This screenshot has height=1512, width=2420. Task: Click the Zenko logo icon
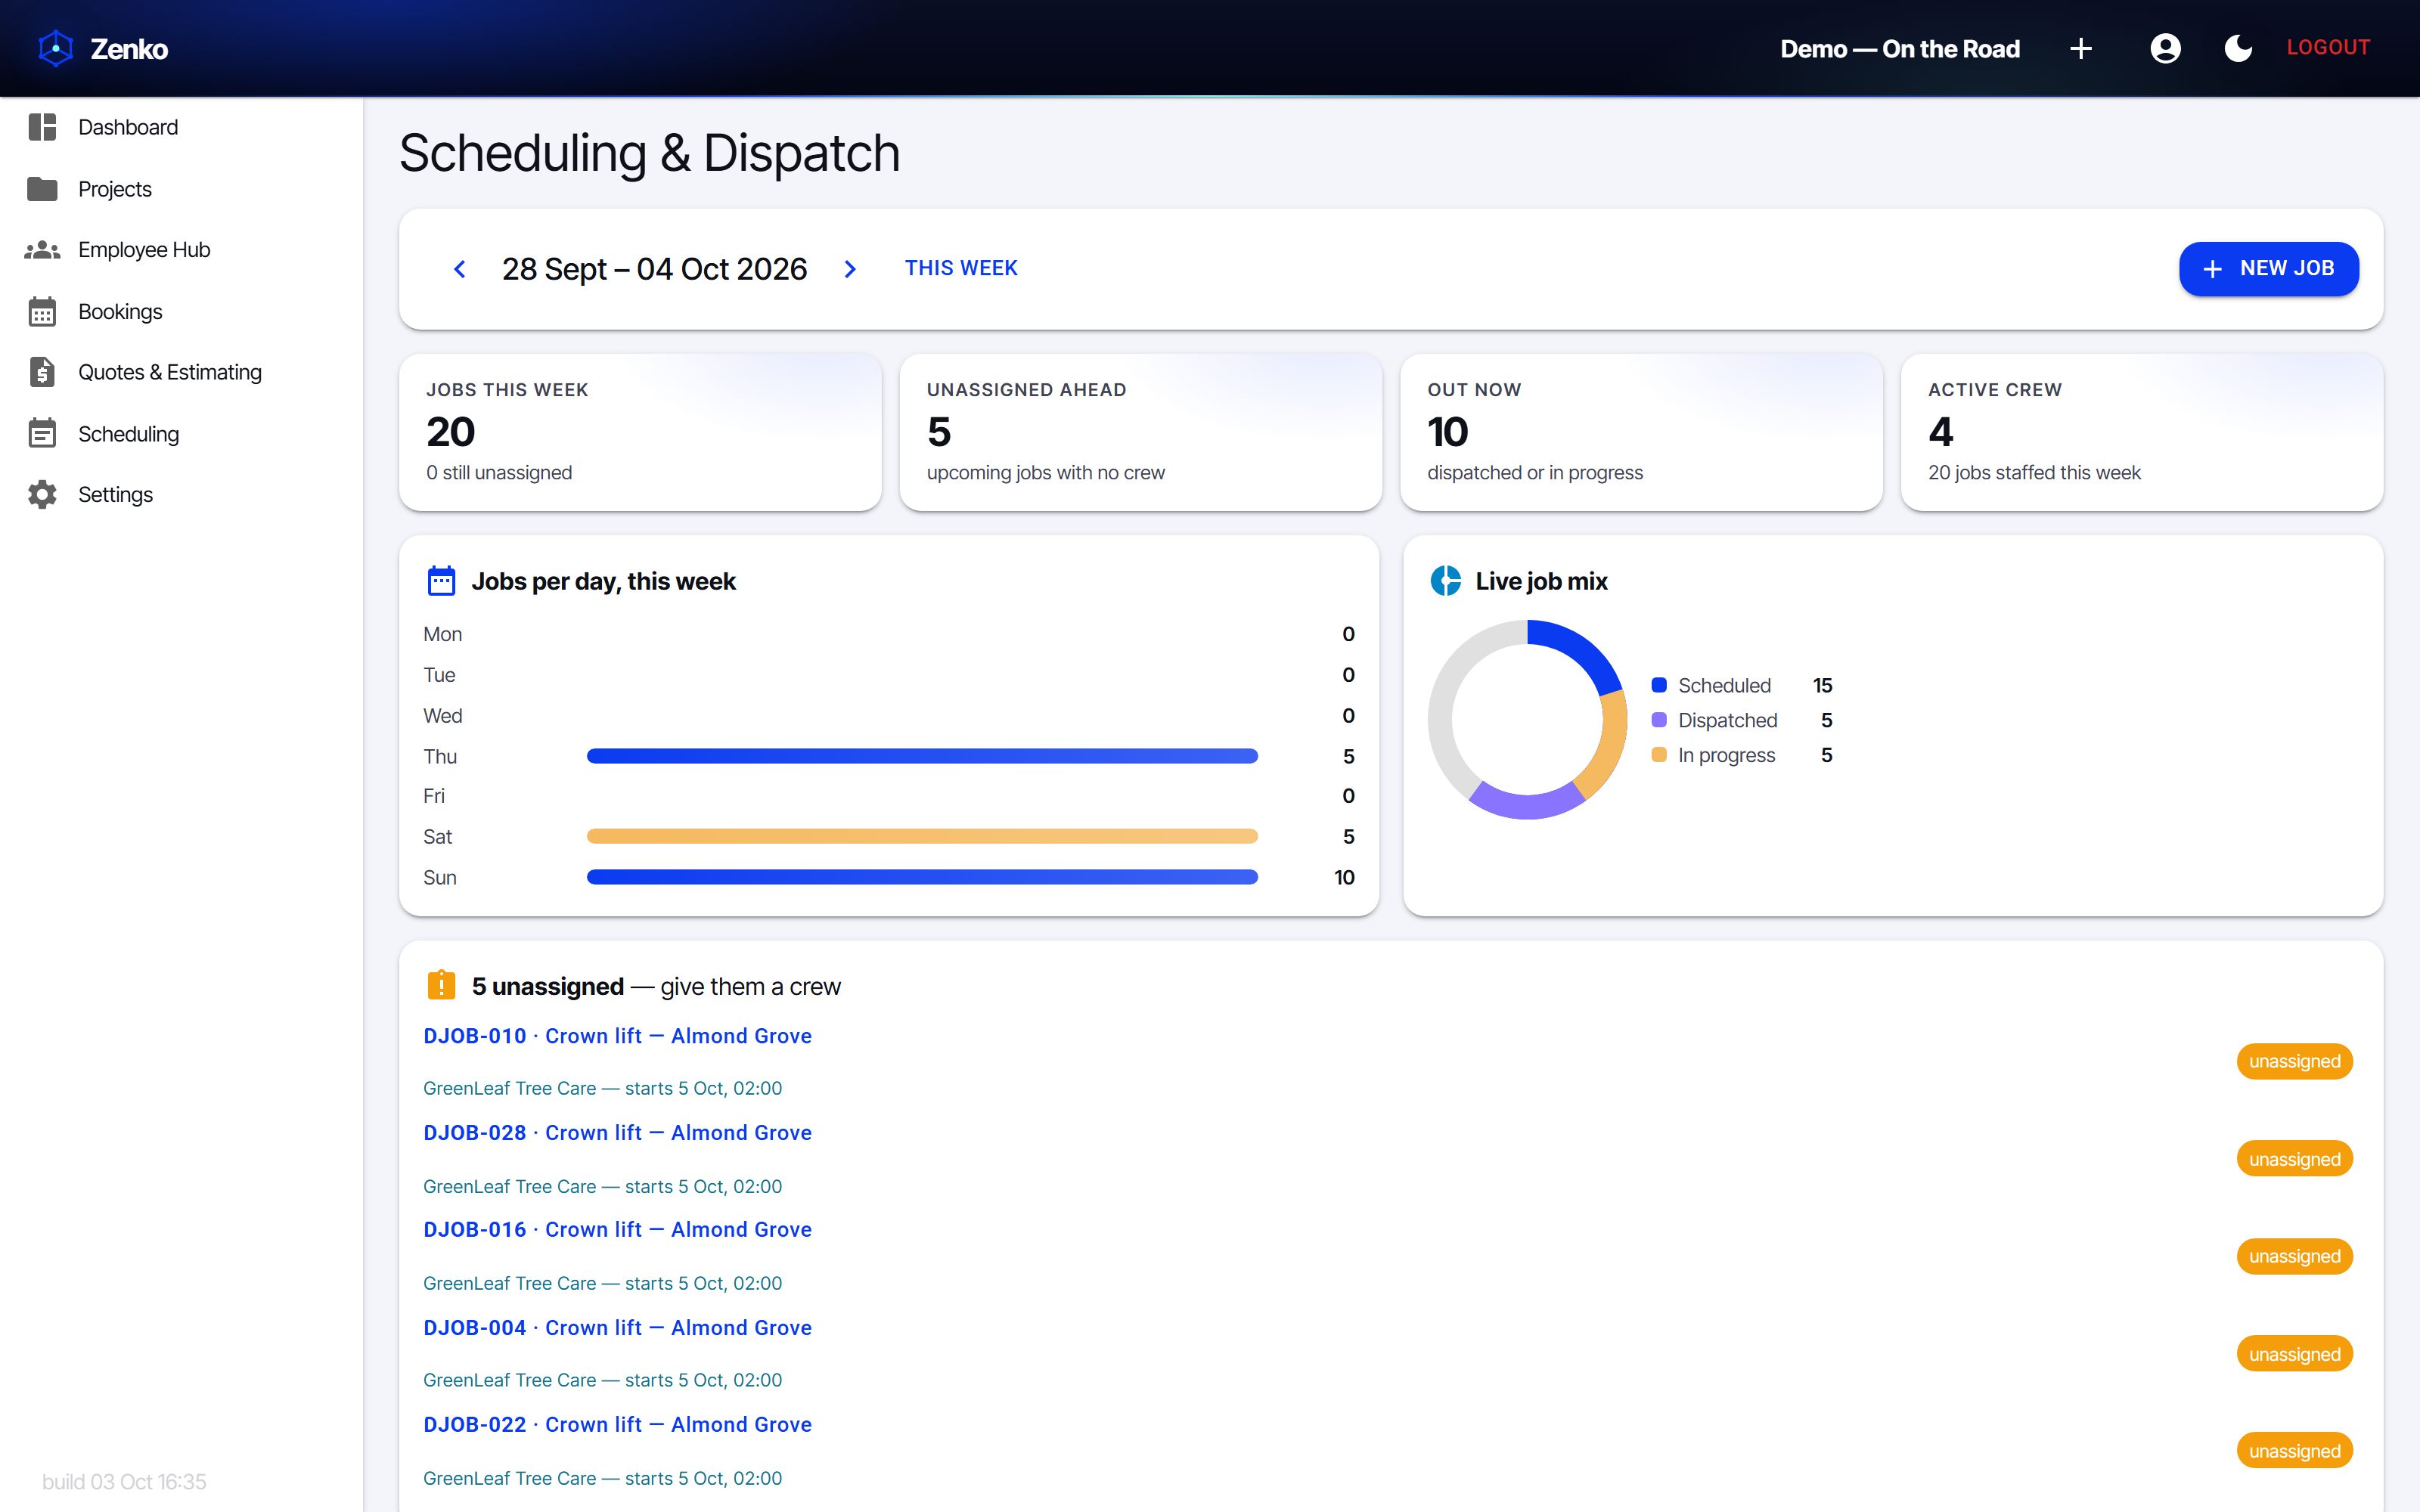(56, 48)
